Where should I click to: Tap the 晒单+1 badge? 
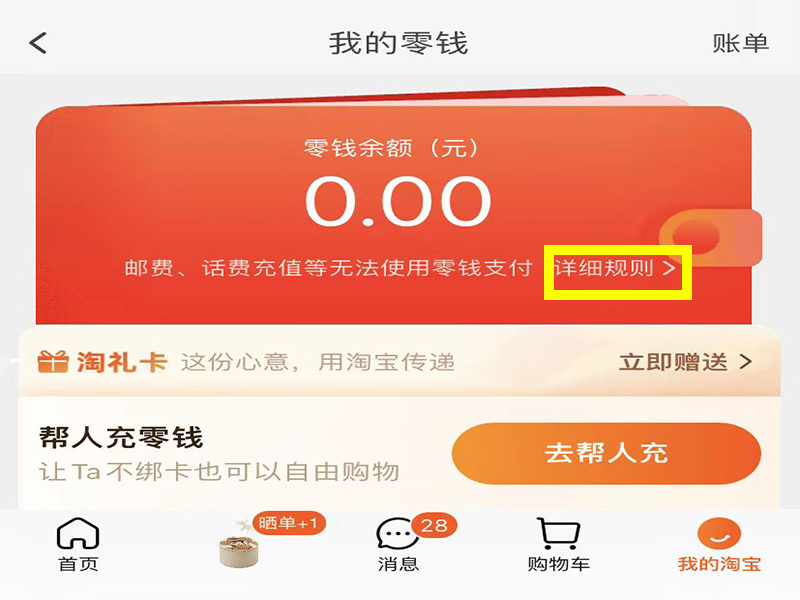289,523
